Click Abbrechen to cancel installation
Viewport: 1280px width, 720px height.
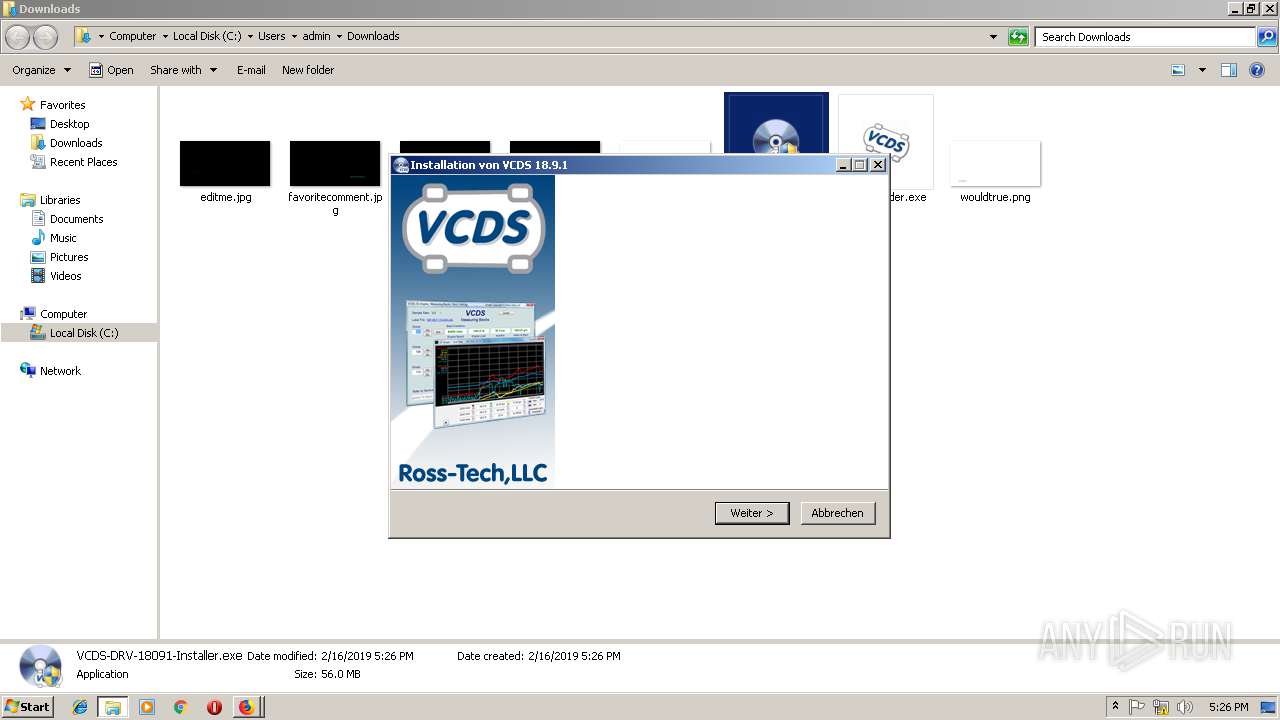pyautogui.click(x=838, y=513)
